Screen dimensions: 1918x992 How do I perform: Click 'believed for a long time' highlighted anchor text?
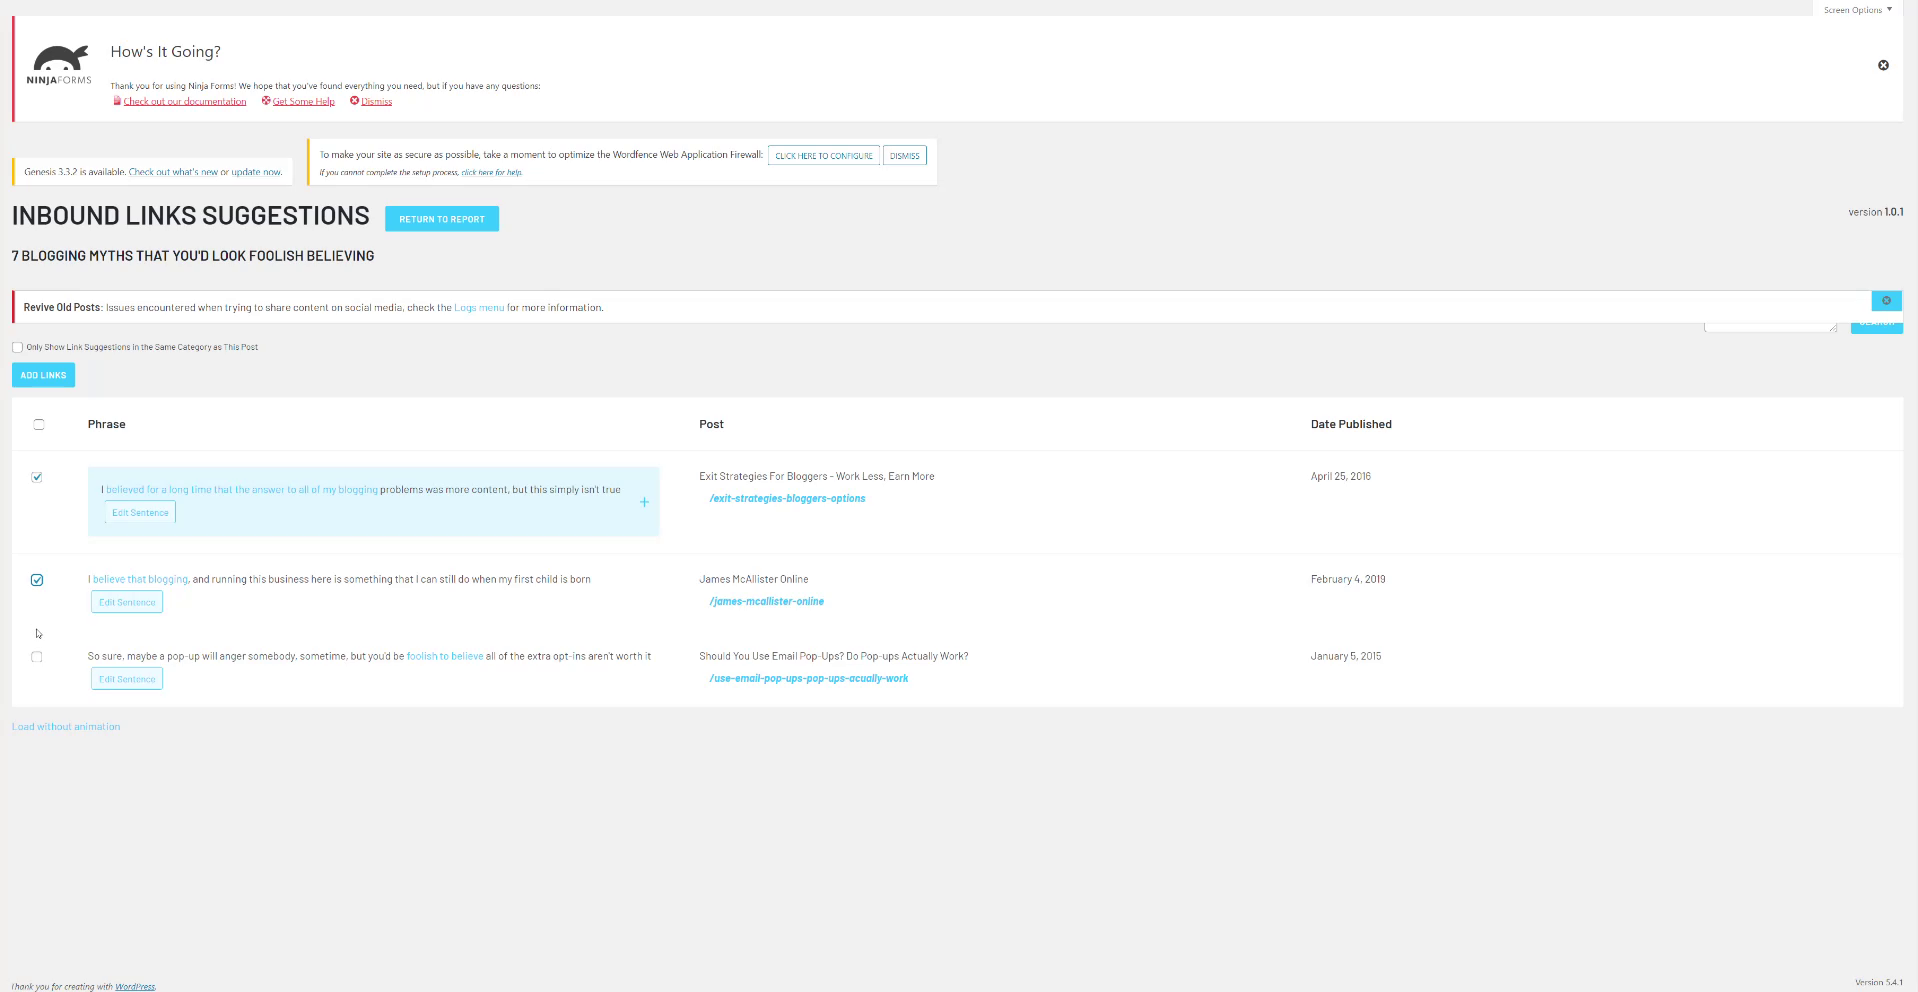(x=242, y=490)
